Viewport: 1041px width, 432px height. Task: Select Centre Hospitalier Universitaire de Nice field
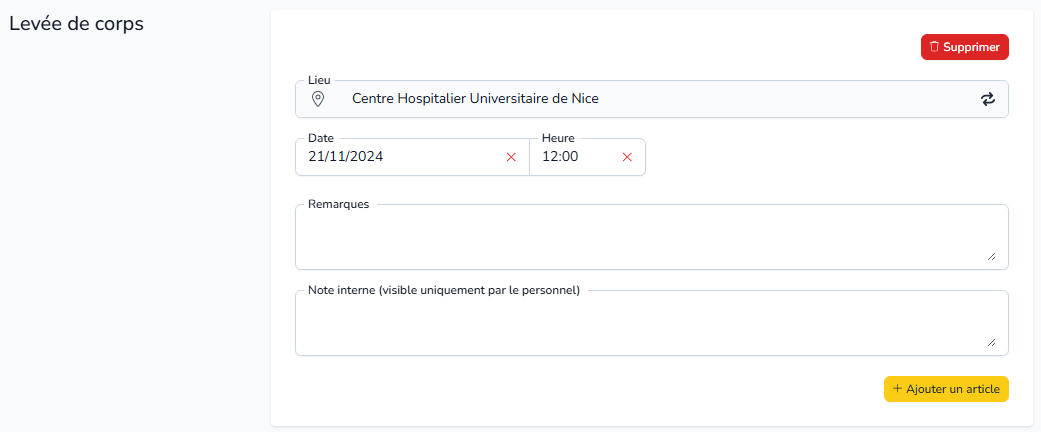click(651, 99)
